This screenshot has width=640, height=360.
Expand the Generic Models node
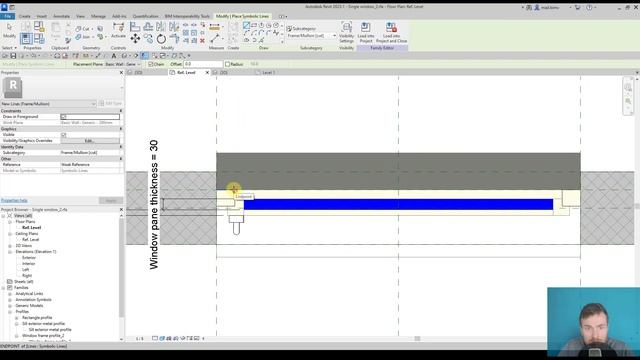(10, 306)
